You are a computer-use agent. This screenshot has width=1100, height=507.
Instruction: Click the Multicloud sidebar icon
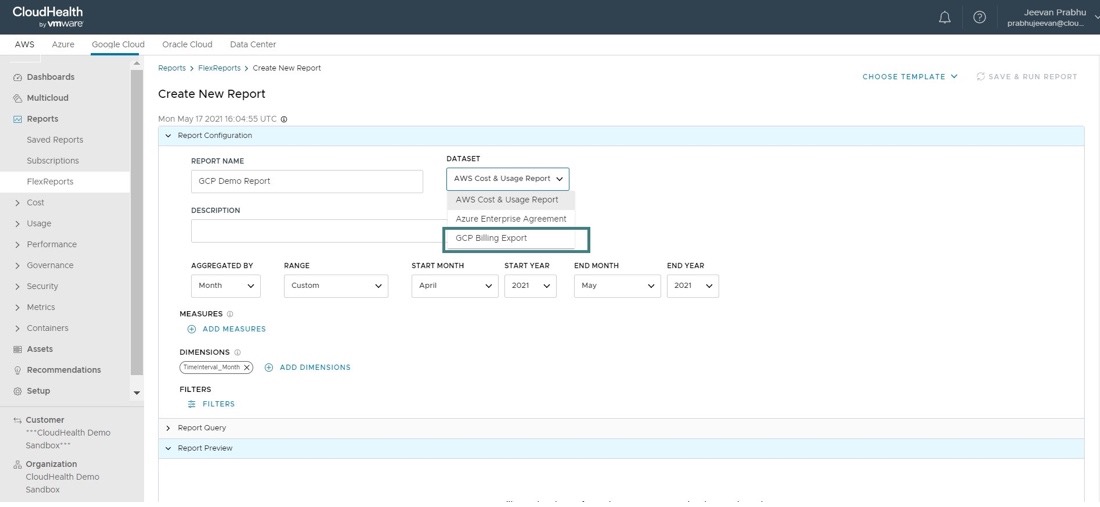pyautogui.click(x=18, y=98)
